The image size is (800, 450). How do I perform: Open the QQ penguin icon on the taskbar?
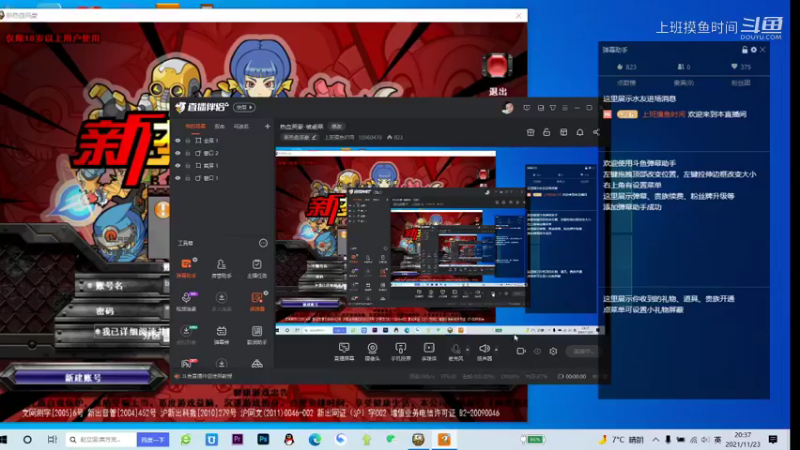pyautogui.click(x=289, y=439)
